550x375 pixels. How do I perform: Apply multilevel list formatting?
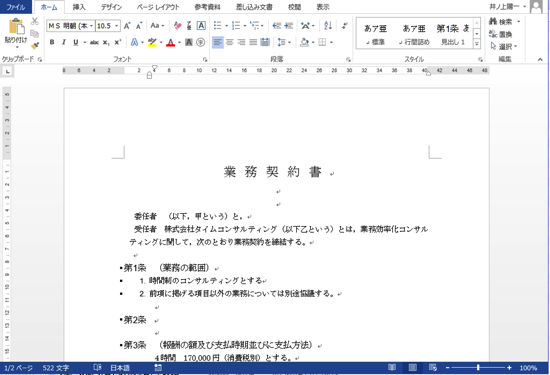click(x=254, y=26)
